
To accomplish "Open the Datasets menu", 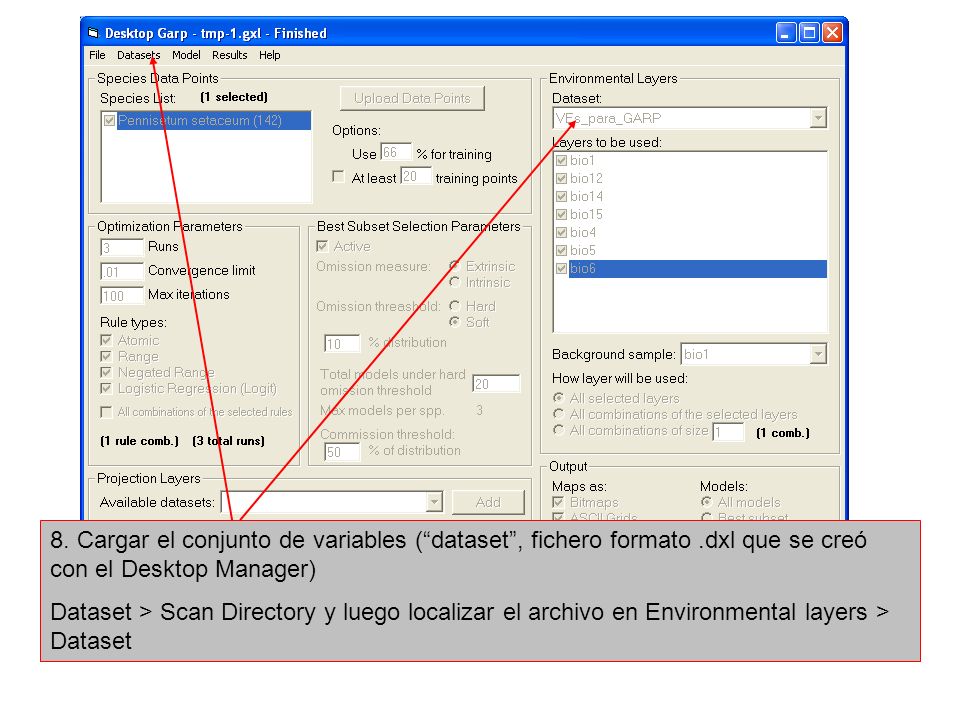I will click(138, 55).
